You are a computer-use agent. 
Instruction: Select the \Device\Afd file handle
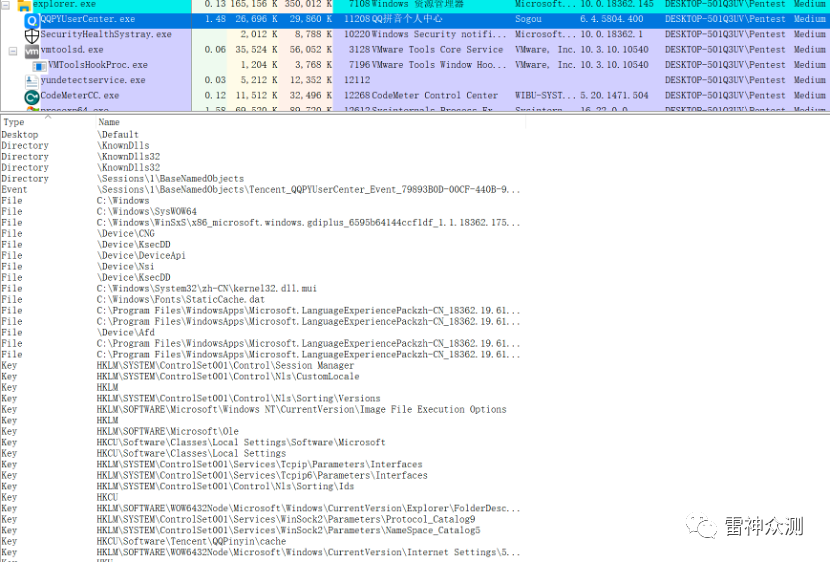click(x=126, y=332)
